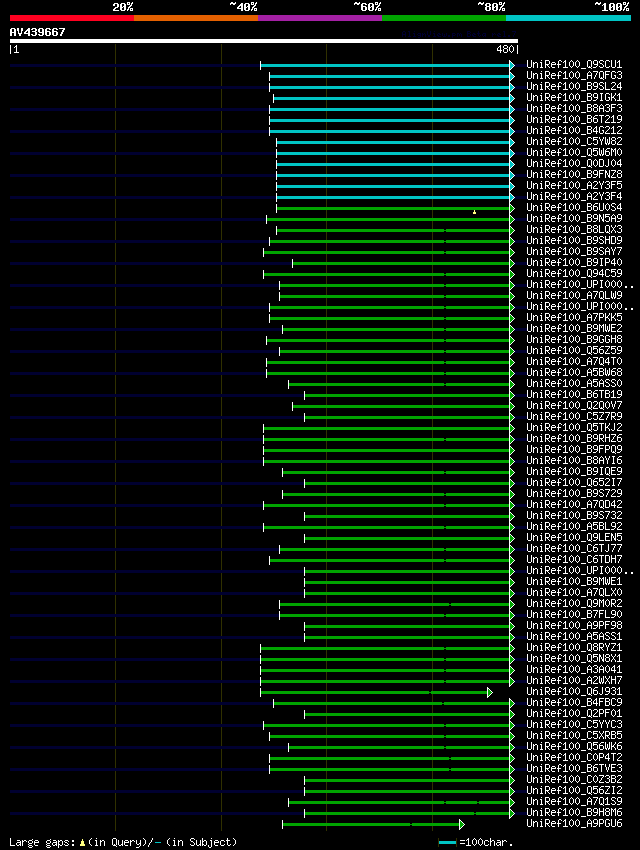The image size is (640, 850).
Task: Select subject label UniRef100_C0P4T2
Action: tap(574, 757)
